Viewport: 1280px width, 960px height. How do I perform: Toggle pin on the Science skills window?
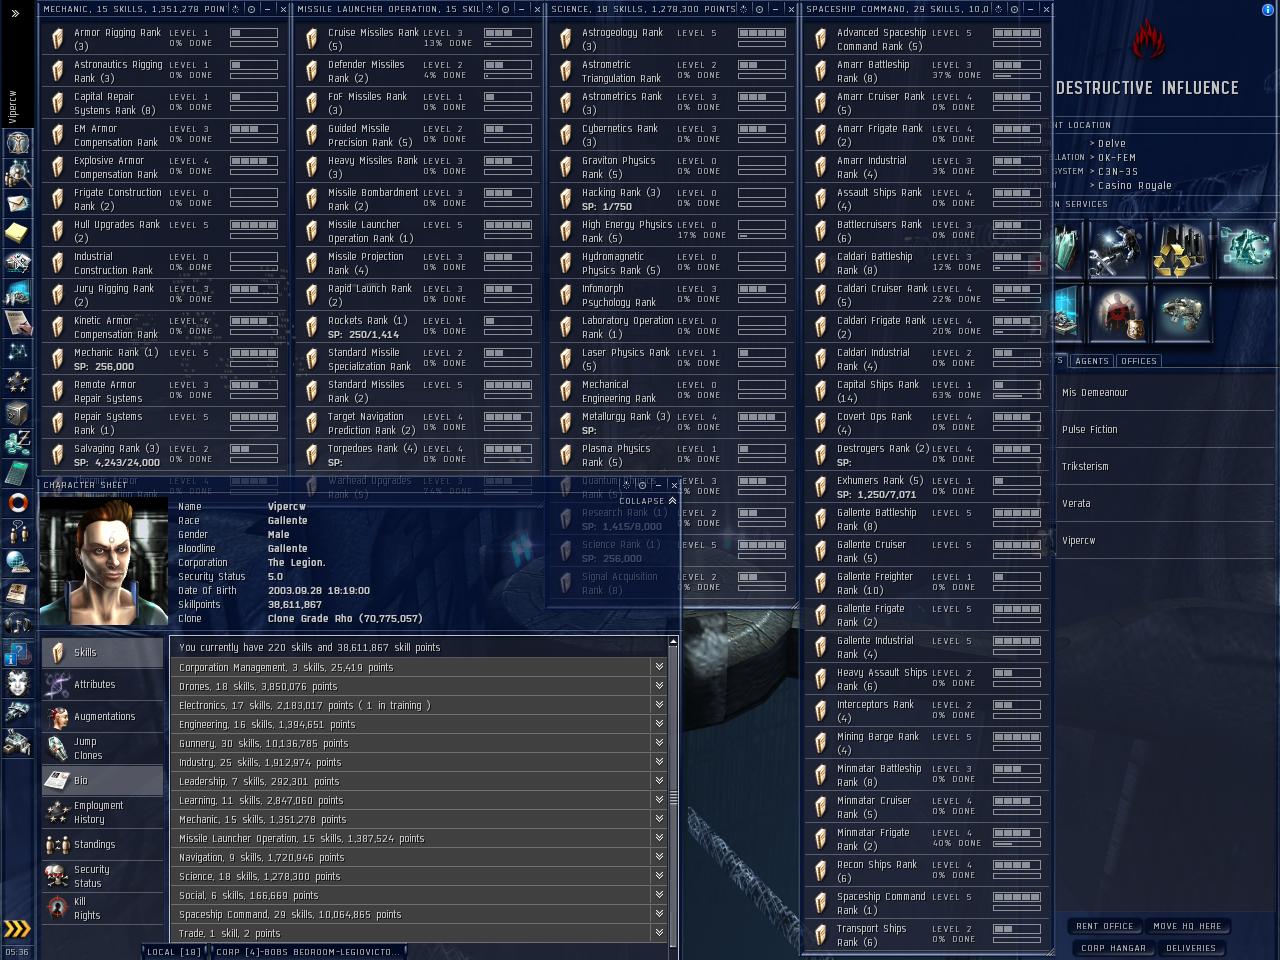pyautogui.click(x=744, y=9)
